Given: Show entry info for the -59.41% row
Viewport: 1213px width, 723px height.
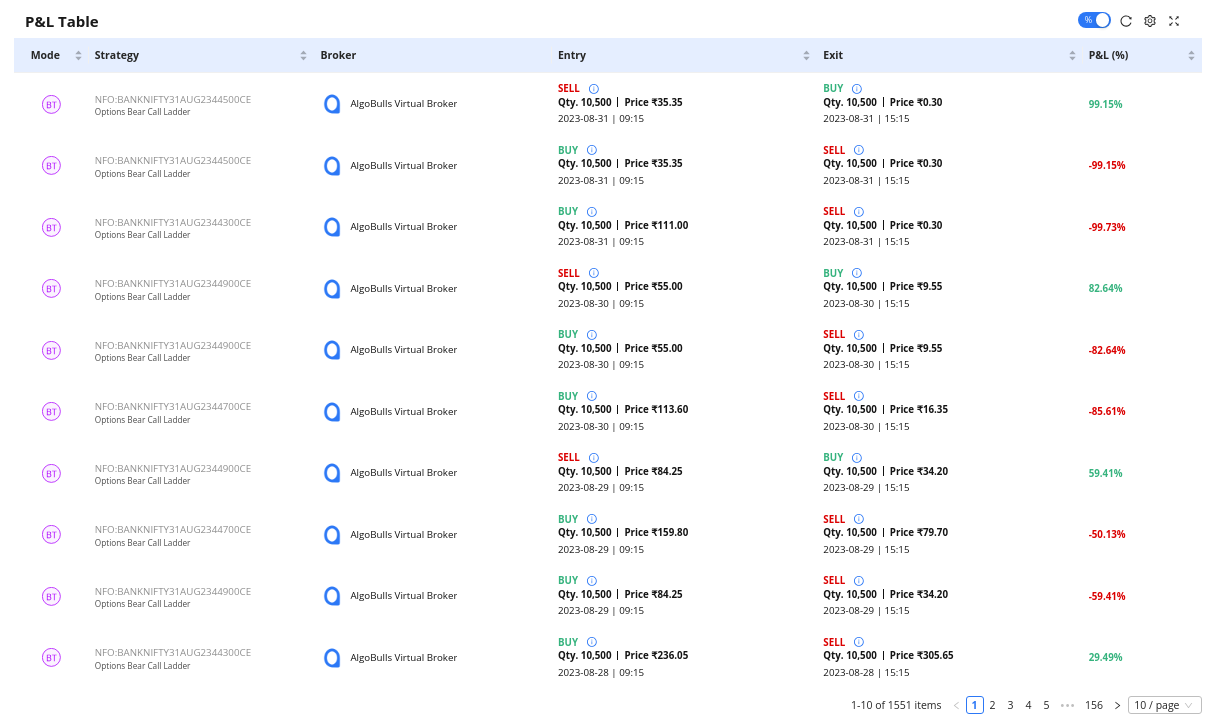Looking at the screenshot, I should coord(592,581).
